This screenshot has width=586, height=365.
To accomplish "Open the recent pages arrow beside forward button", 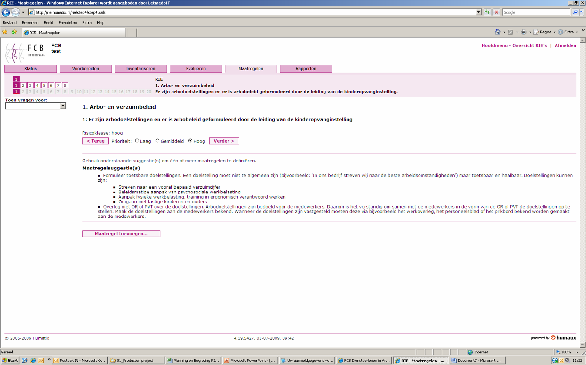I will tap(23, 12).
